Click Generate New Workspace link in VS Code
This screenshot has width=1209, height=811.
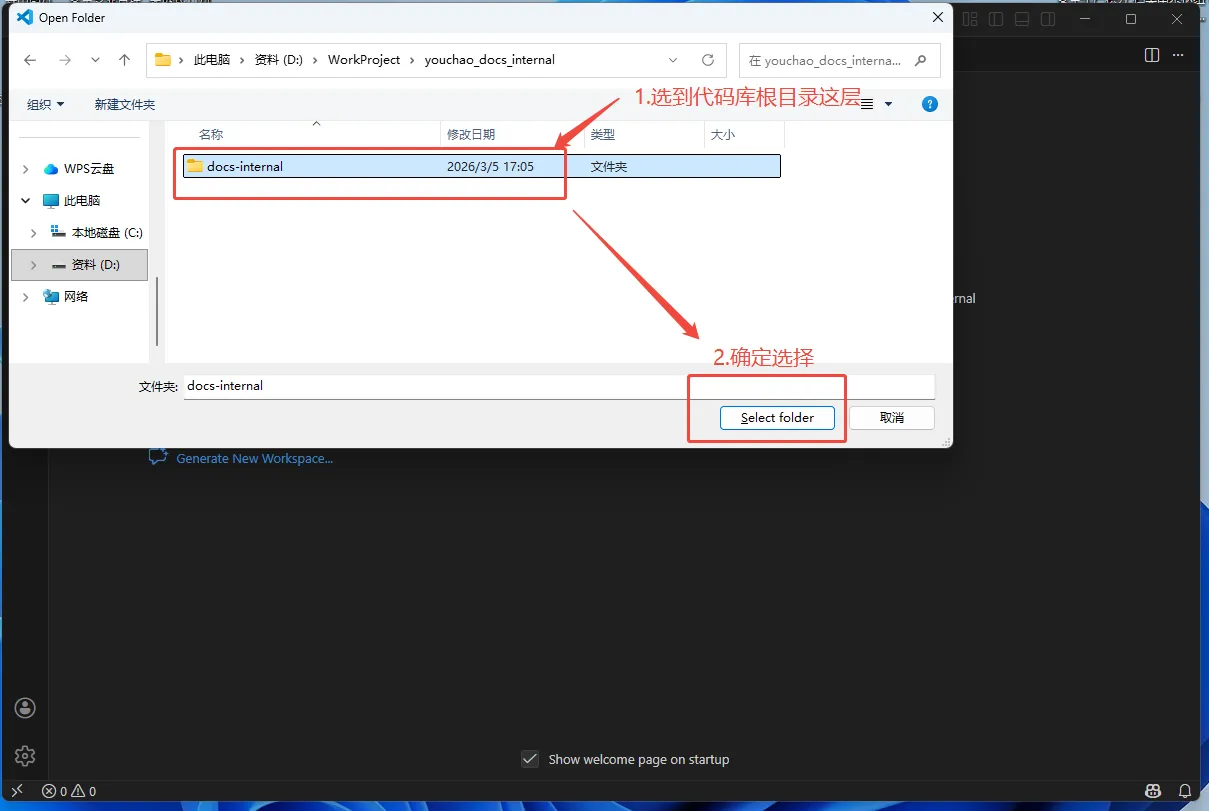click(x=254, y=458)
